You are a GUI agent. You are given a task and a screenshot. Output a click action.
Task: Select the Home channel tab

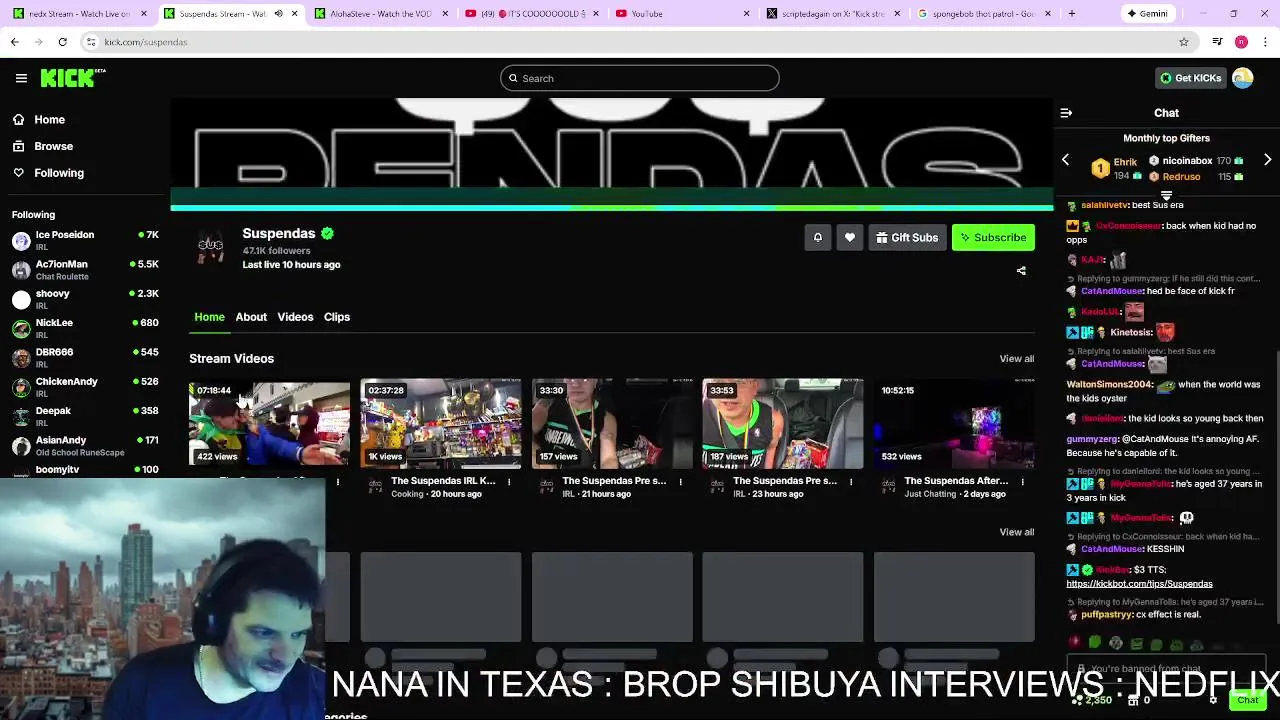(x=209, y=317)
